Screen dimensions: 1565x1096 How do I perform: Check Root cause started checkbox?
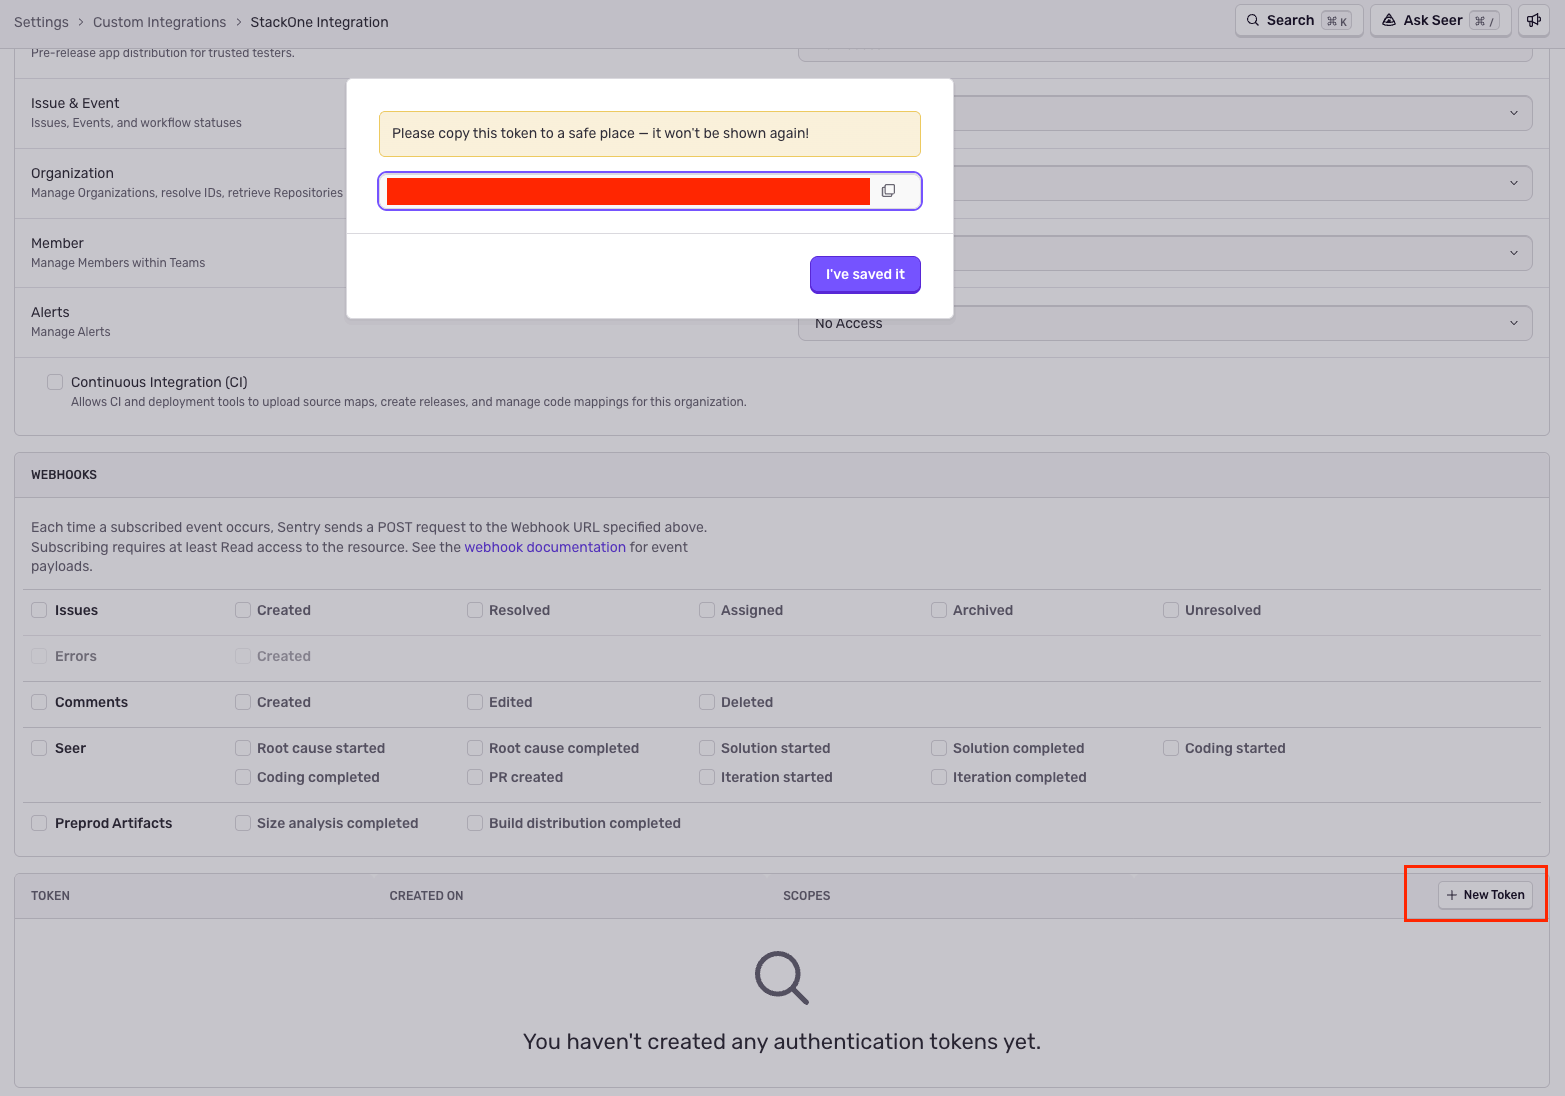pos(243,748)
